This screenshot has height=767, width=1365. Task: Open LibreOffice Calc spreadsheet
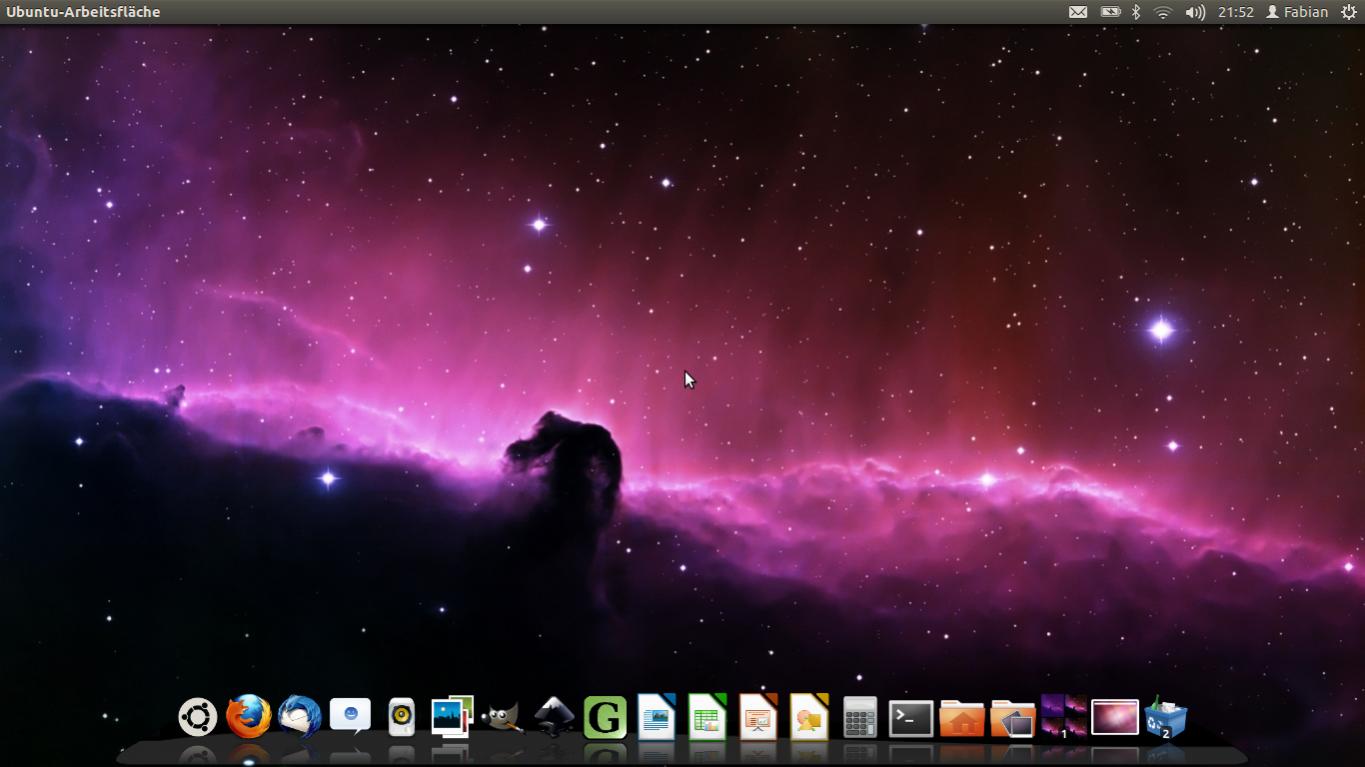707,716
